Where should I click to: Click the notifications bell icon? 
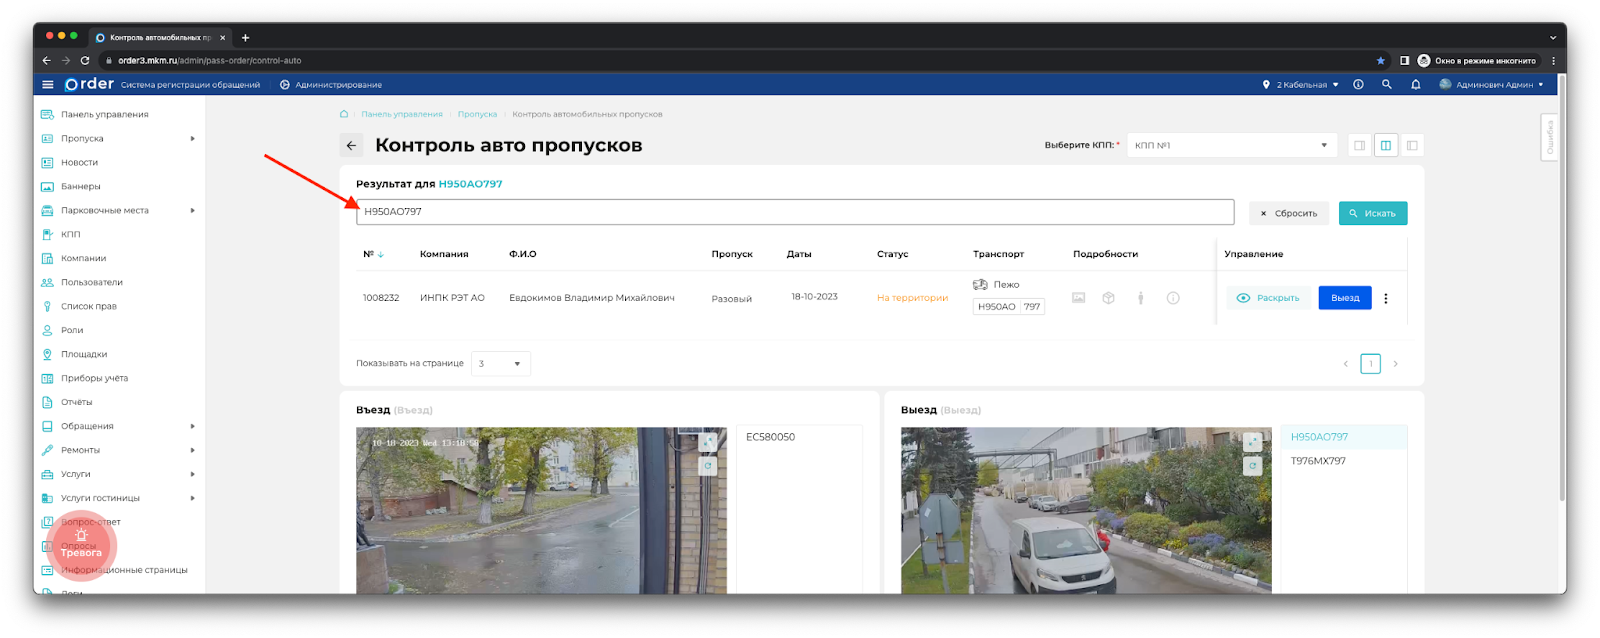coord(1415,85)
